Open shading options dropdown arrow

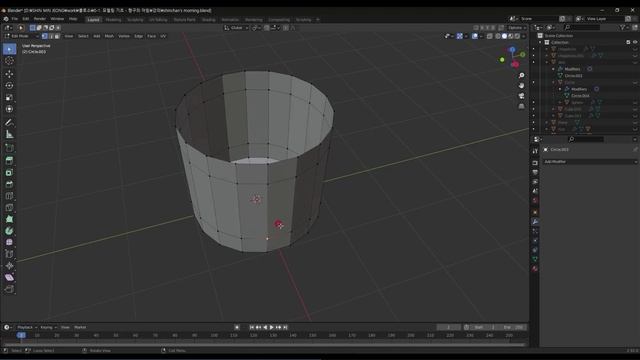524,36
